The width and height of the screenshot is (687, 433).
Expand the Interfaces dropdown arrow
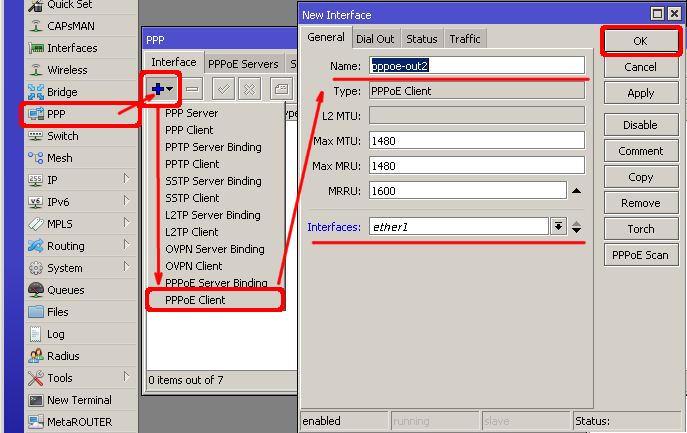(x=559, y=227)
